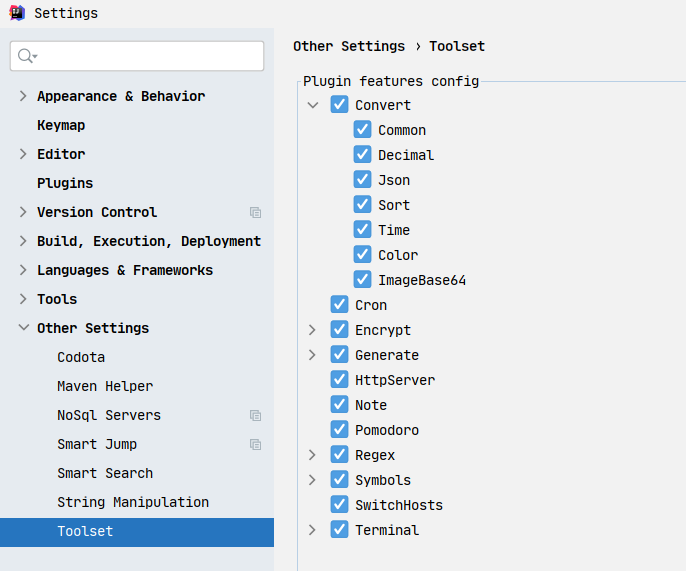Image resolution: width=686 pixels, height=571 pixels.
Task: Collapse the Convert tree node
Action: tap(312, 105)
